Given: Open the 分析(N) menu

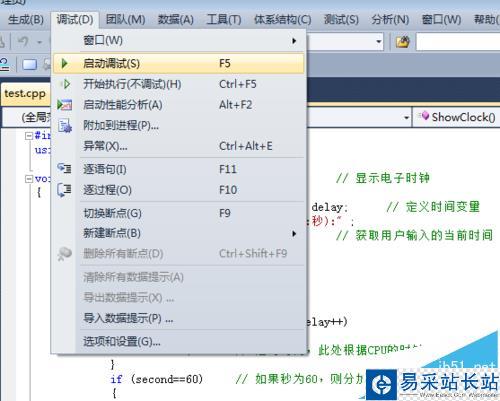Looking at the screenshot, I should pos(390,19).
